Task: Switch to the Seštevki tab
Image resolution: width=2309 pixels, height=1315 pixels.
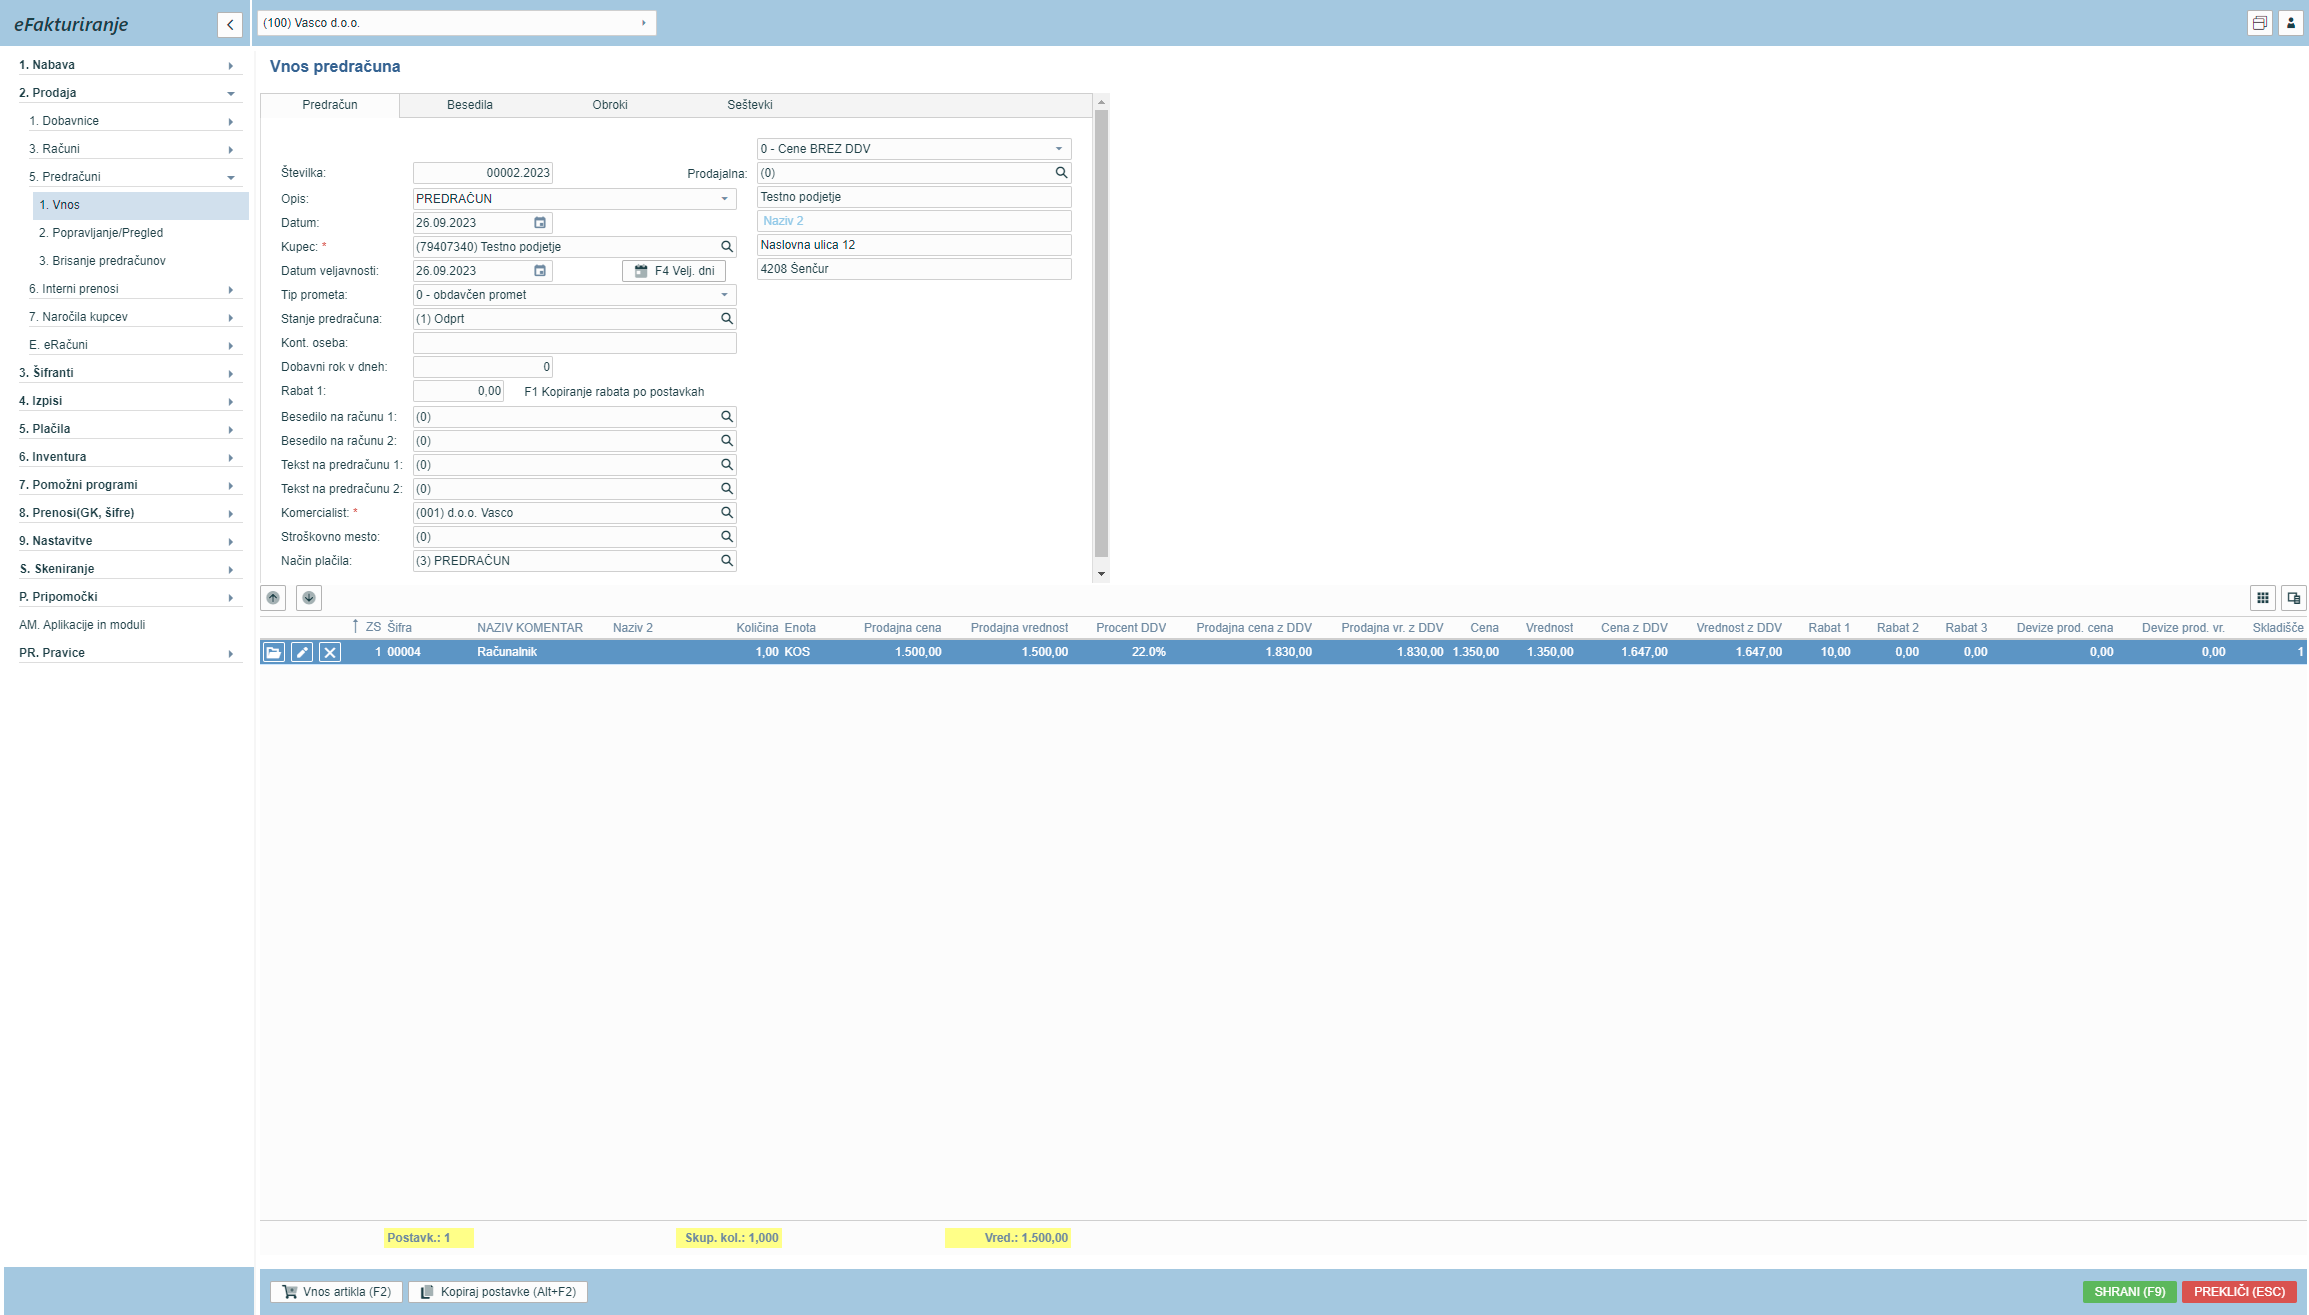Action: tap(750, 105)
